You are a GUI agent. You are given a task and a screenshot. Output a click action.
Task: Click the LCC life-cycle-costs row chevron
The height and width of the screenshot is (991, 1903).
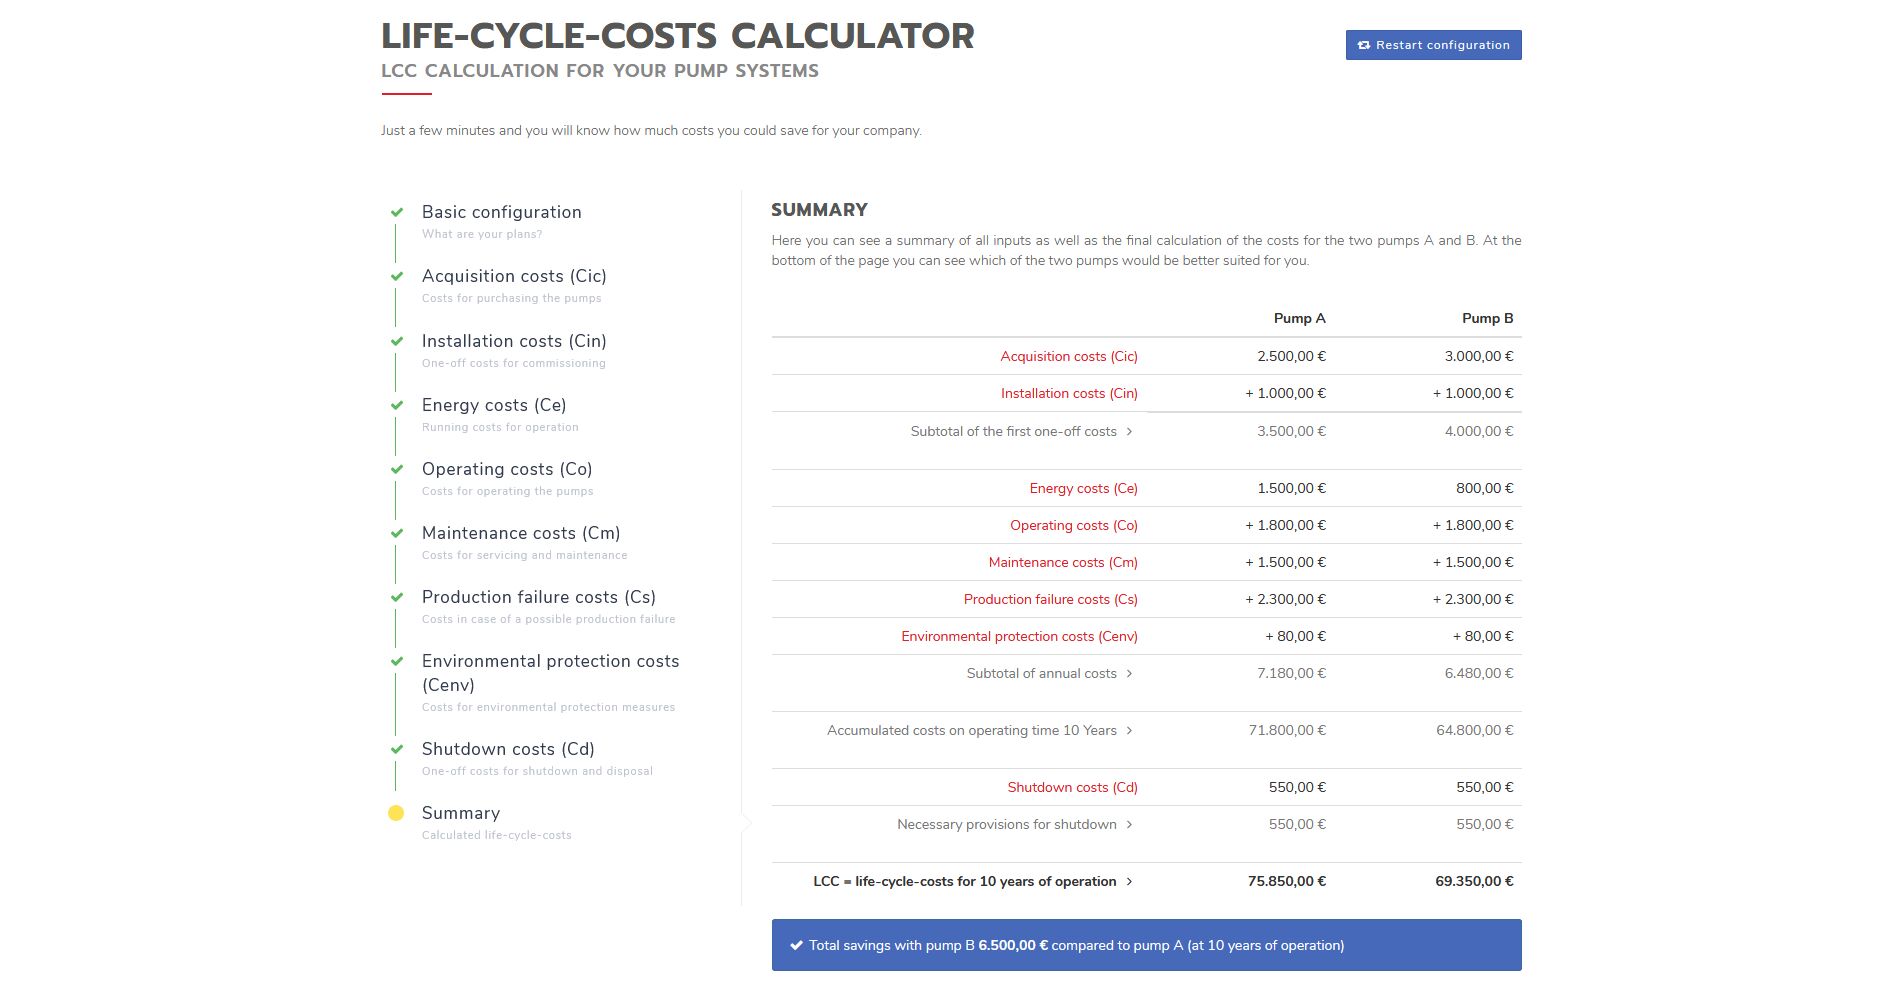tap(1129, 881)
